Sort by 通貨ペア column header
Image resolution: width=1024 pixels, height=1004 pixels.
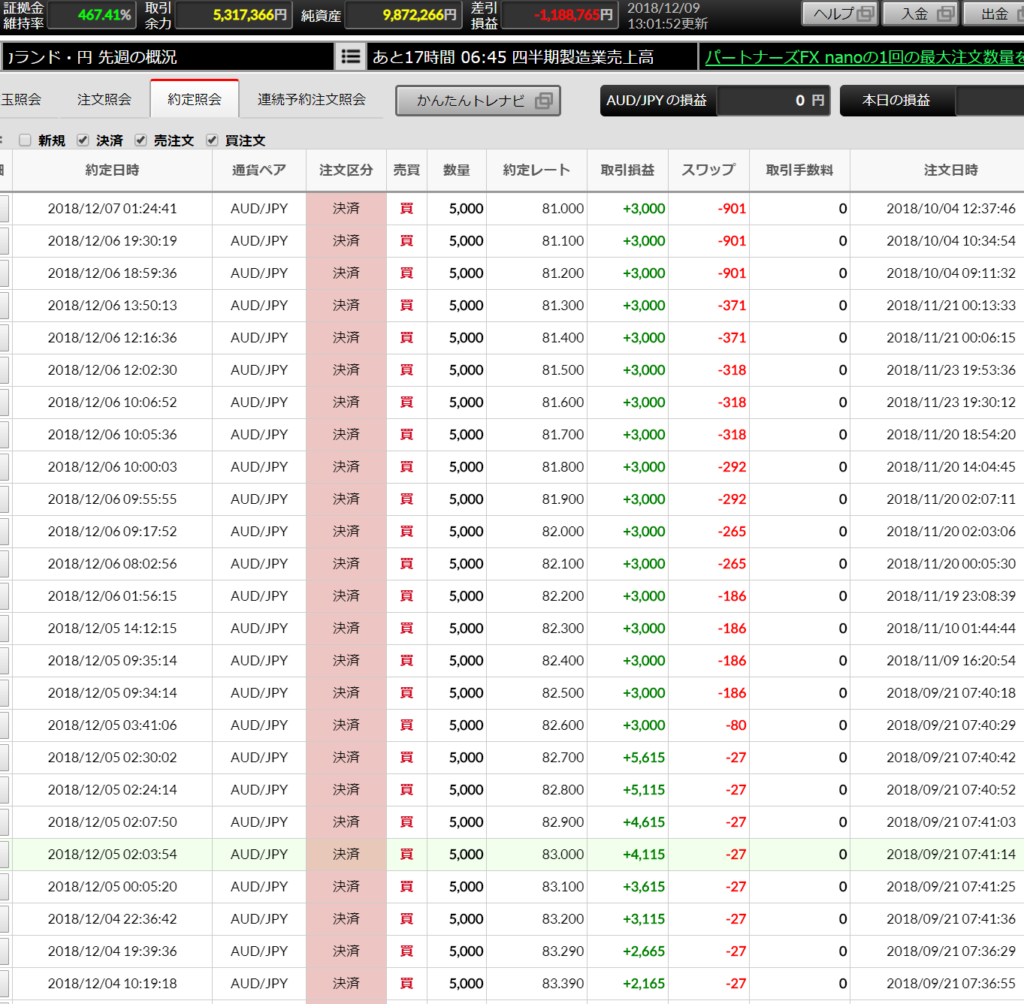click(259, 170)
